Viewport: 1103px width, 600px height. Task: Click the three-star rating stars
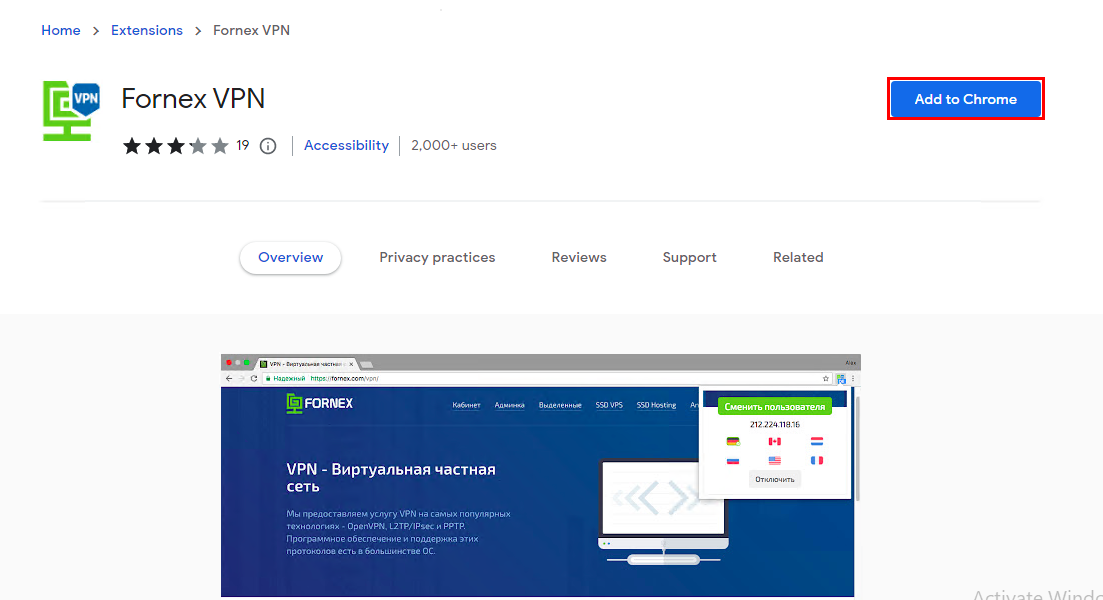click(x=176, y=146)
